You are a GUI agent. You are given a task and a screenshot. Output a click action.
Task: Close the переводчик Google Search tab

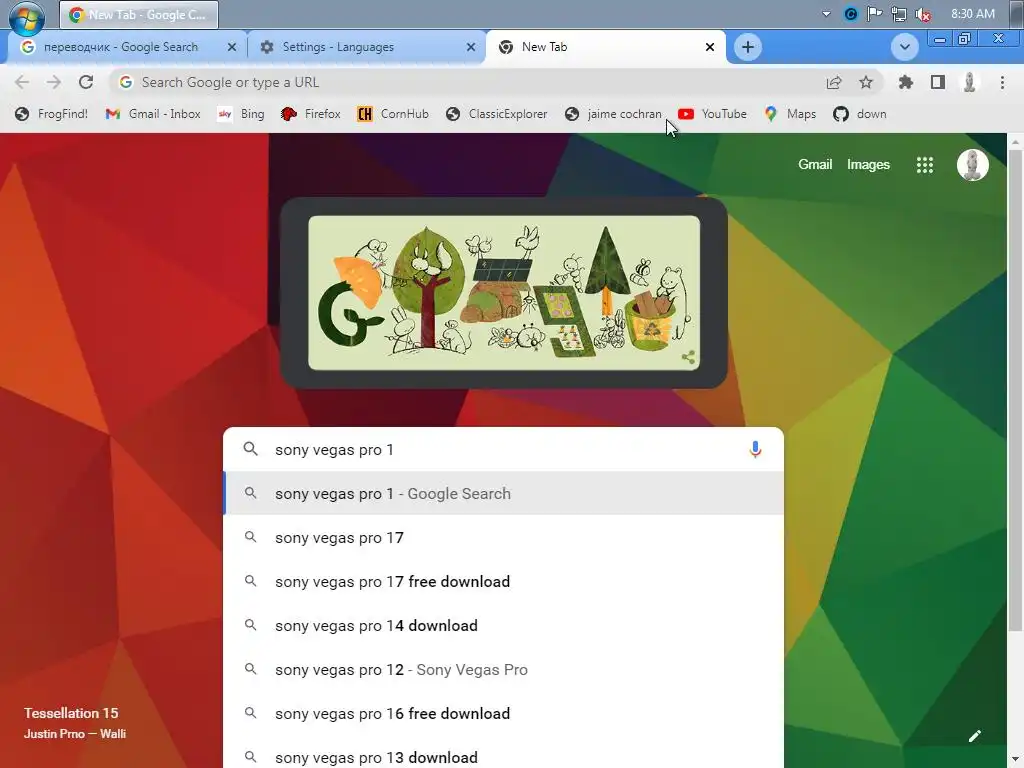[232, 47]
